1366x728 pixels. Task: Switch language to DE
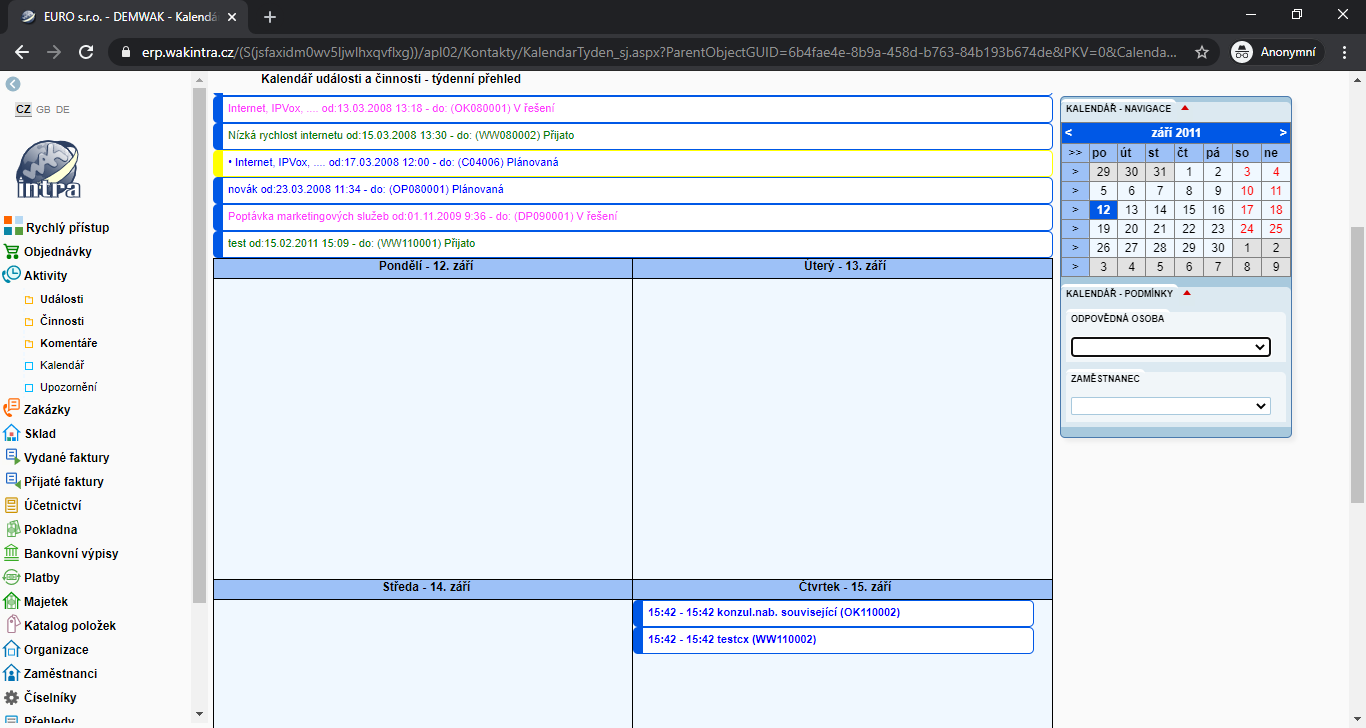(x=63, y=110)
